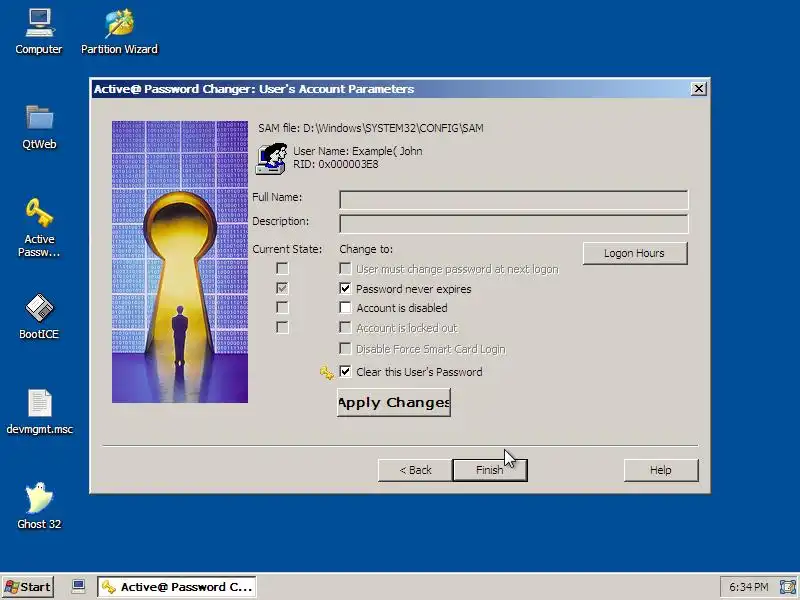Select the QtWeb desktop icon
The height and width of the screenshot is (600, 800).
(x=39, y=127)
